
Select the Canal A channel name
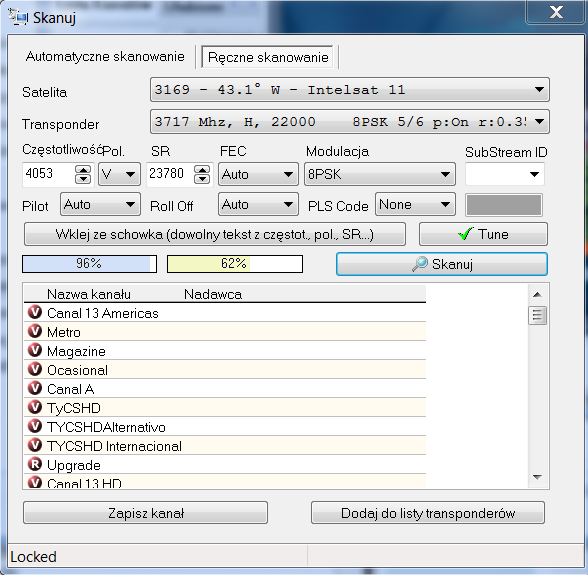70,389
